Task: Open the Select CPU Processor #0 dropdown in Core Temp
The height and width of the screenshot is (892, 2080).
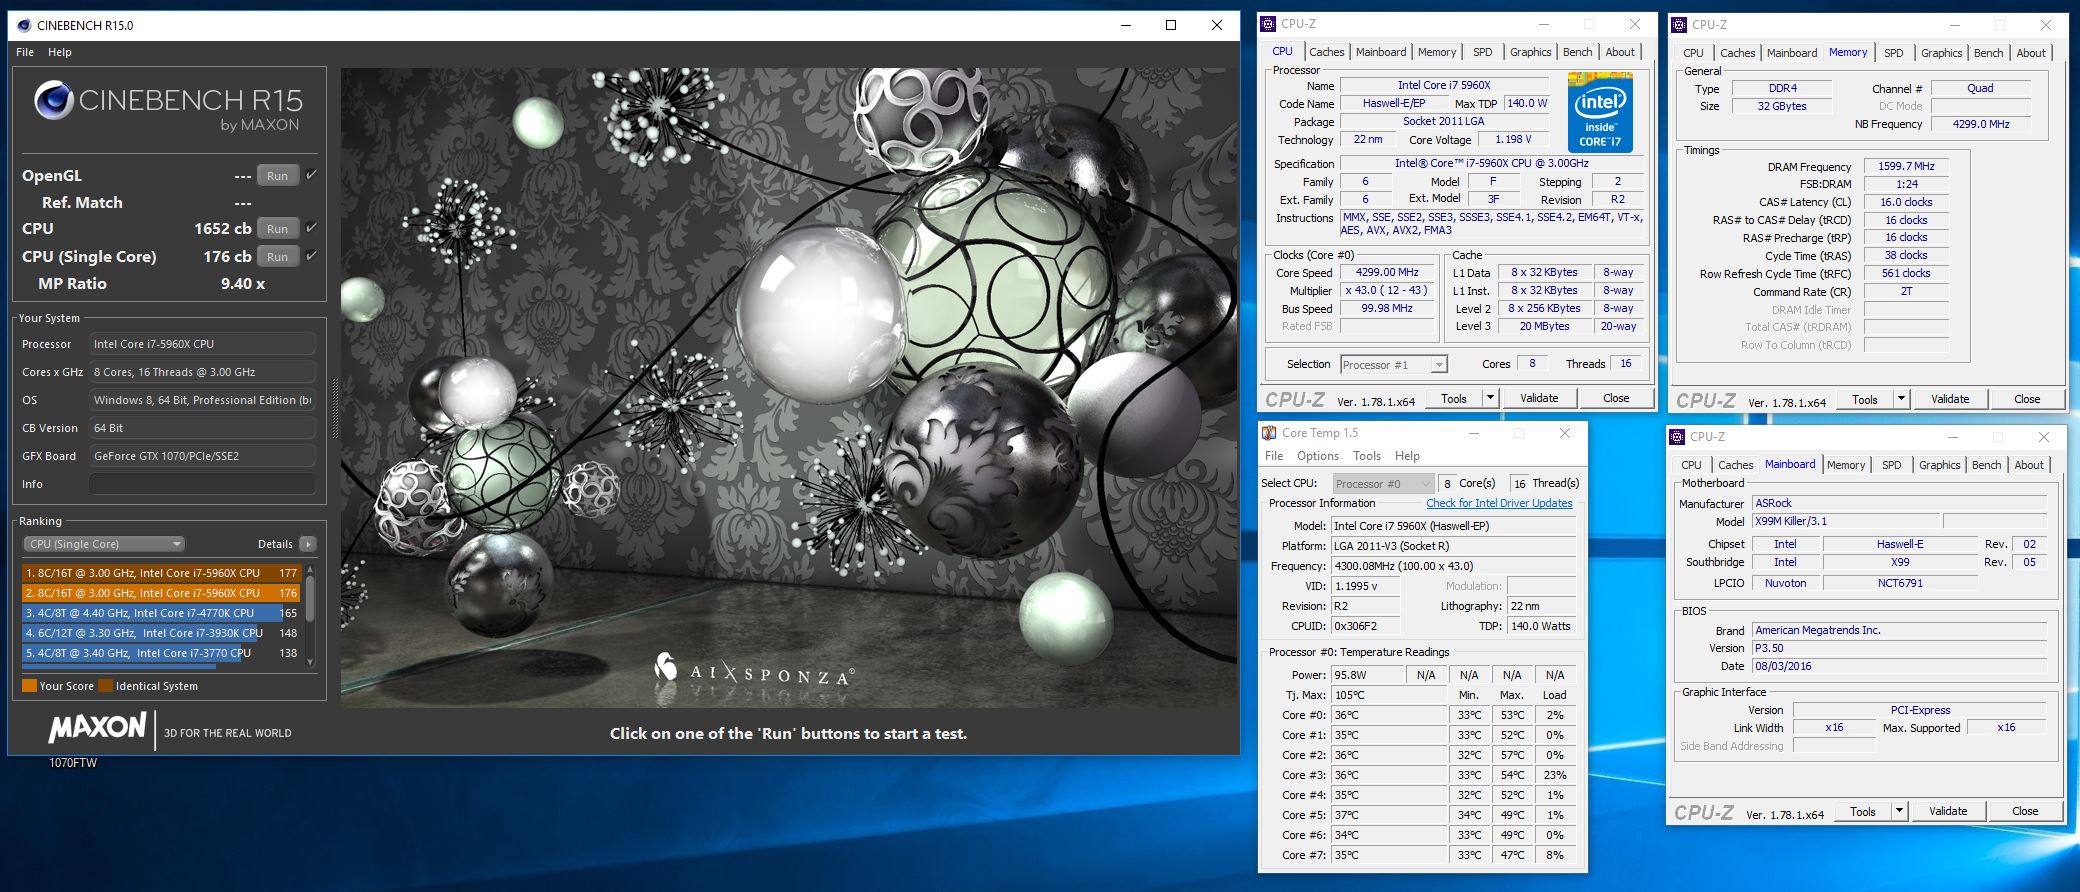Action: [x=1383, y=483]
